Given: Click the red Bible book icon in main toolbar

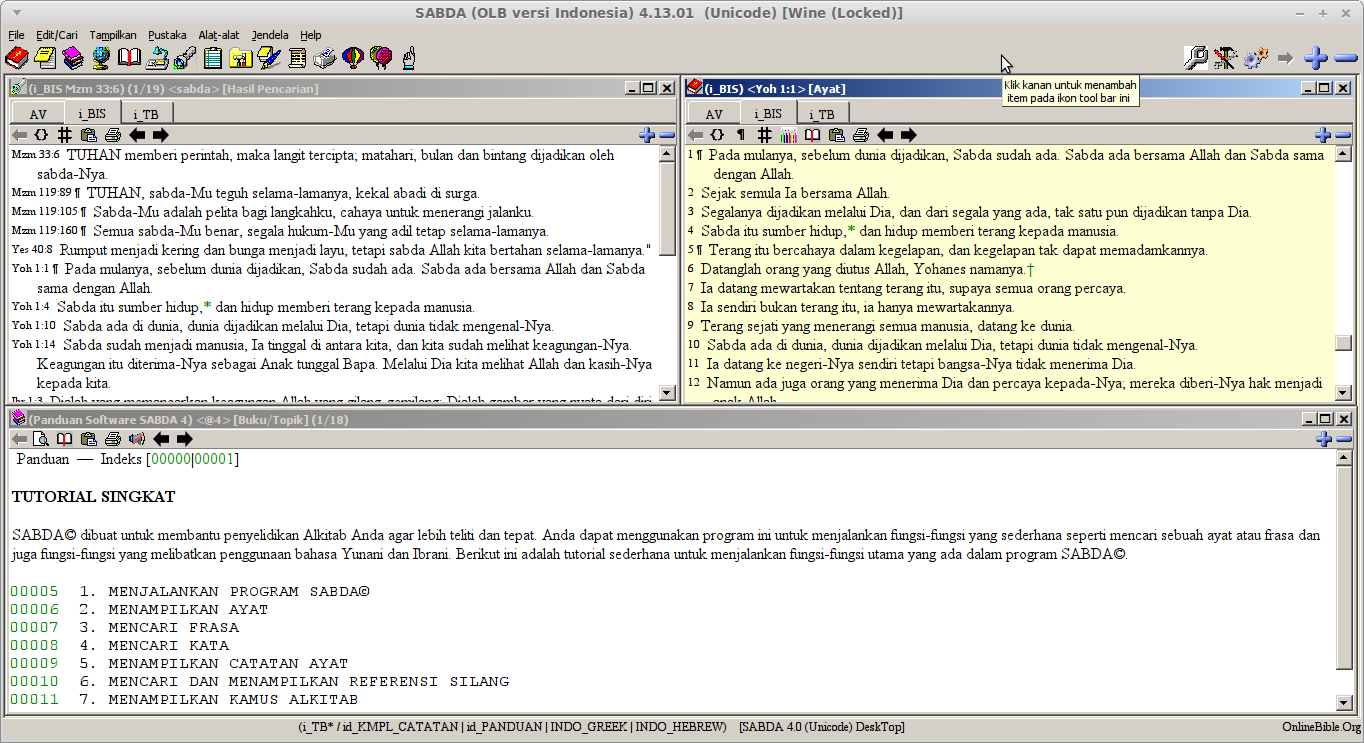Looking at the screenshot, I should click(x=17, y=58).
